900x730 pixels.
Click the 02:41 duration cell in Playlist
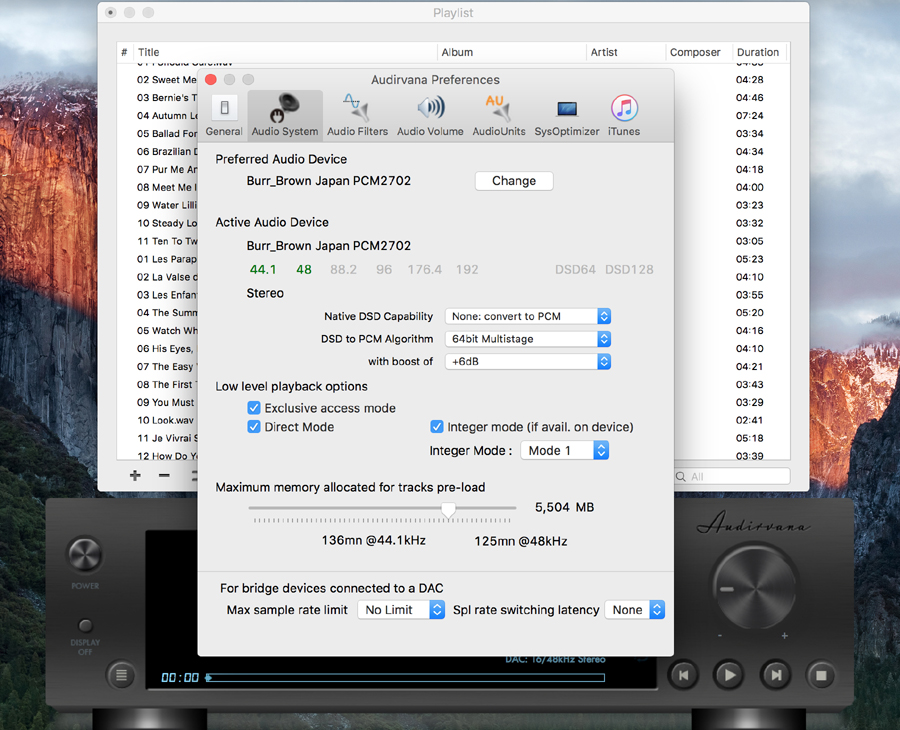pyautogui.click(x=750, y=420)
